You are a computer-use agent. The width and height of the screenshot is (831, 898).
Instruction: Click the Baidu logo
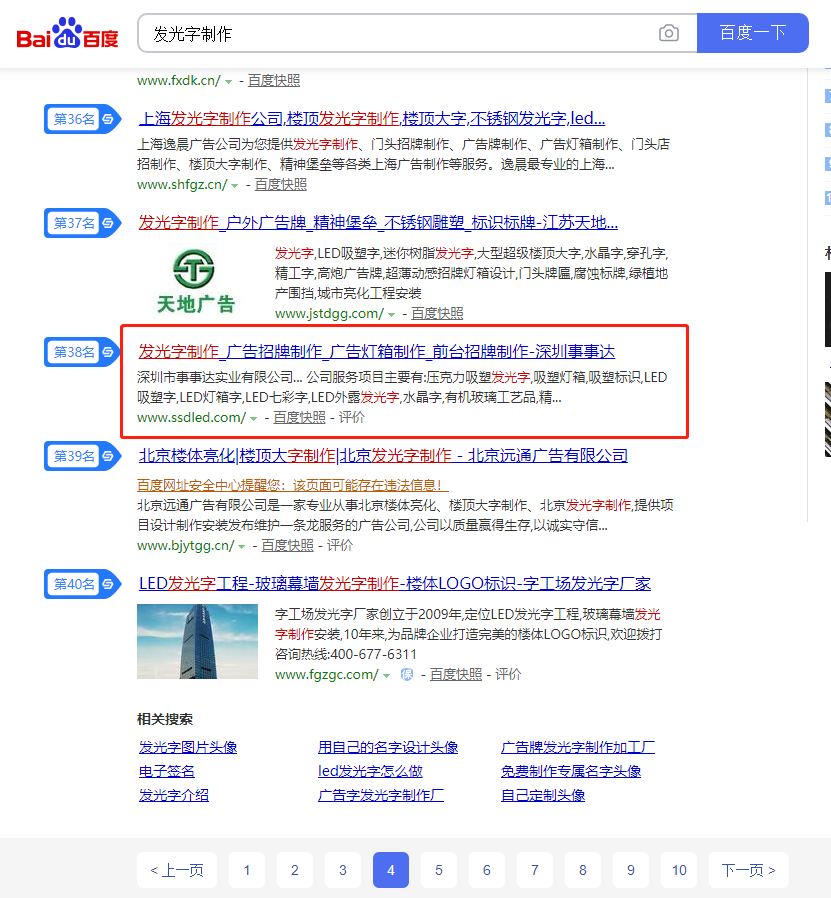(x=68, y=33)
